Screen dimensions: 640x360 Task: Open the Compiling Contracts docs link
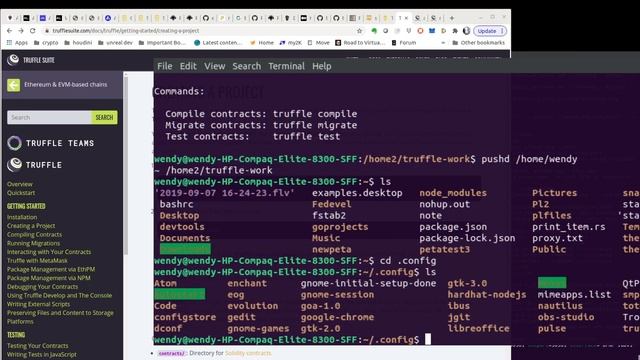(34, 235)
